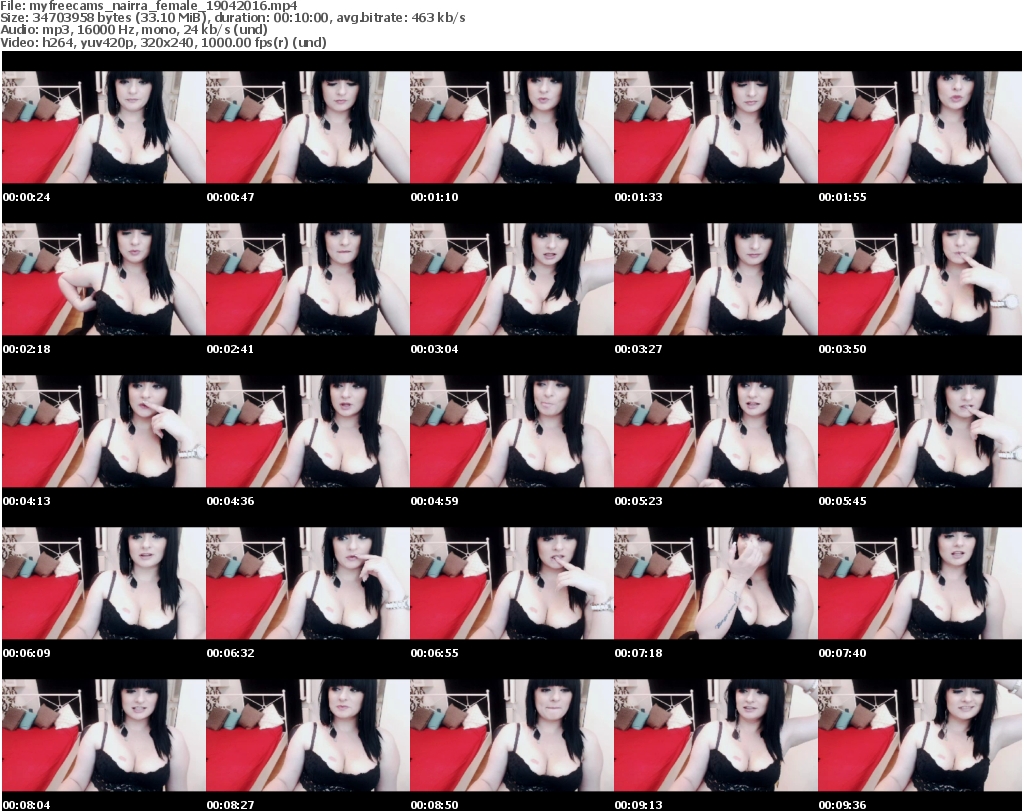Select the thumbnail above timestamp 00:09:13
The image size is (1024, 811).
pyautogui.click(x=716, y=736)
